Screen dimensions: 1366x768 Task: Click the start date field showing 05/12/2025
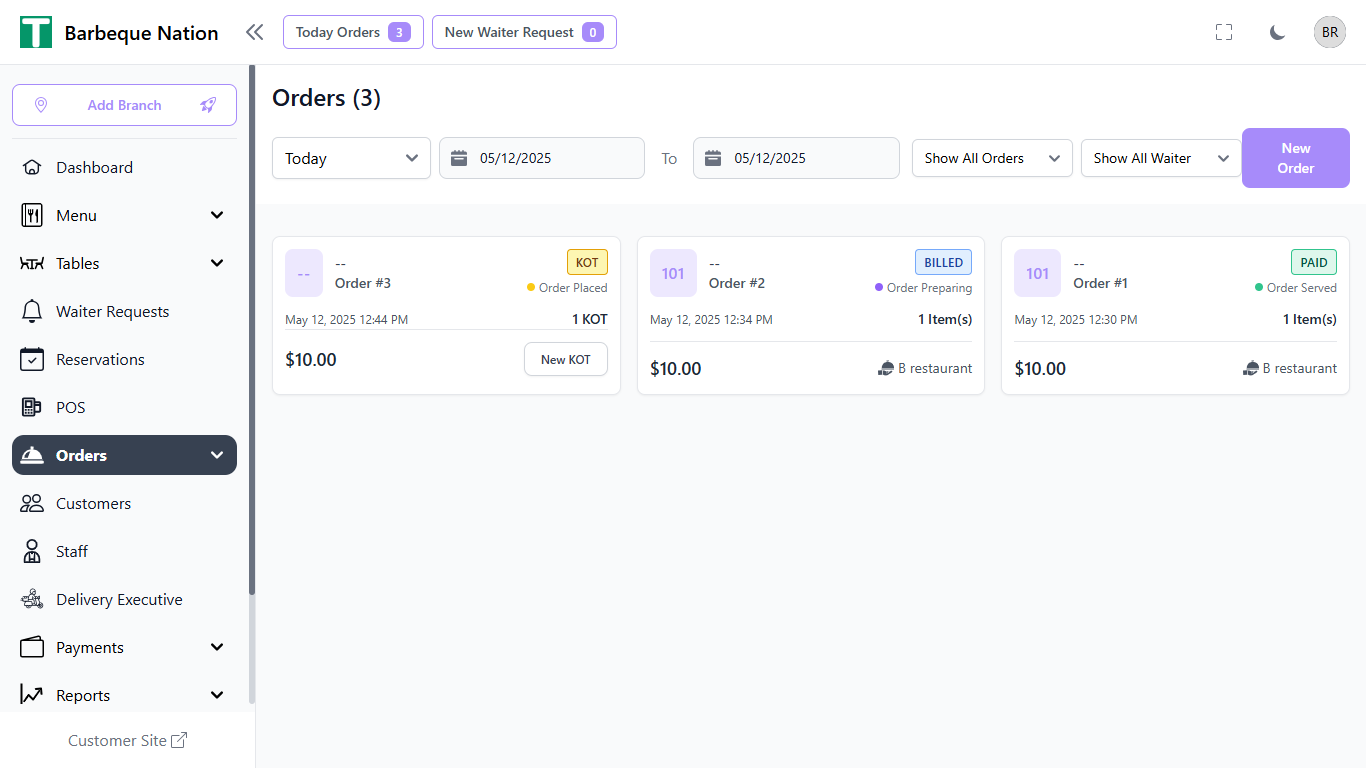(541, 158)
